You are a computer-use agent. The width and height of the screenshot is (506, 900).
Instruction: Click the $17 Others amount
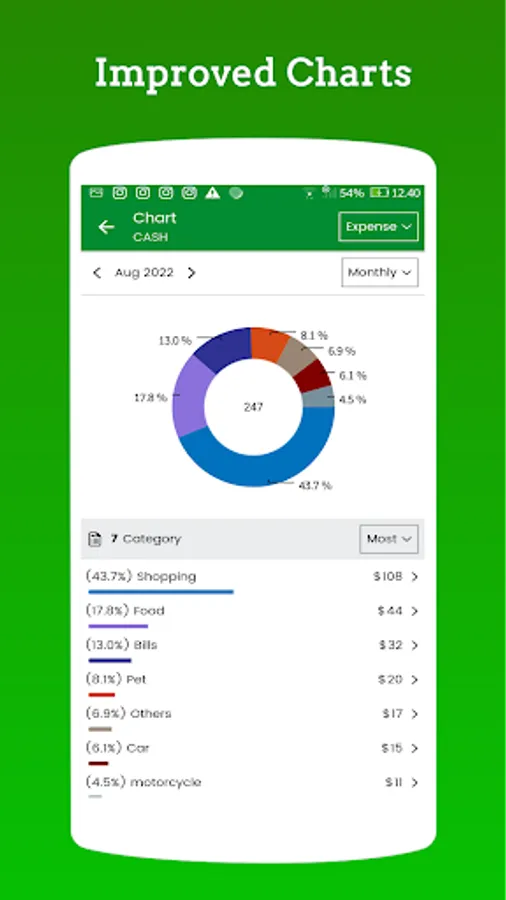tap(392, 713)
